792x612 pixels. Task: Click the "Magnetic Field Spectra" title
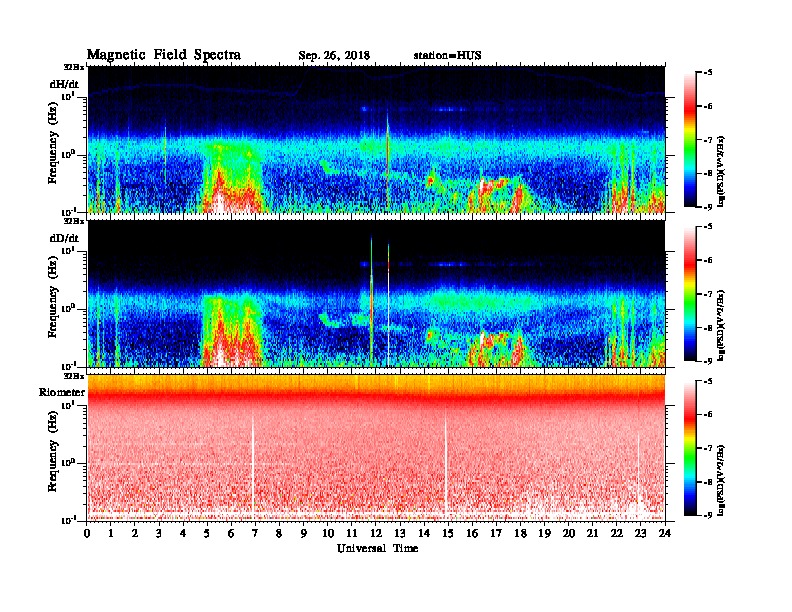click(x=164, y=55)
